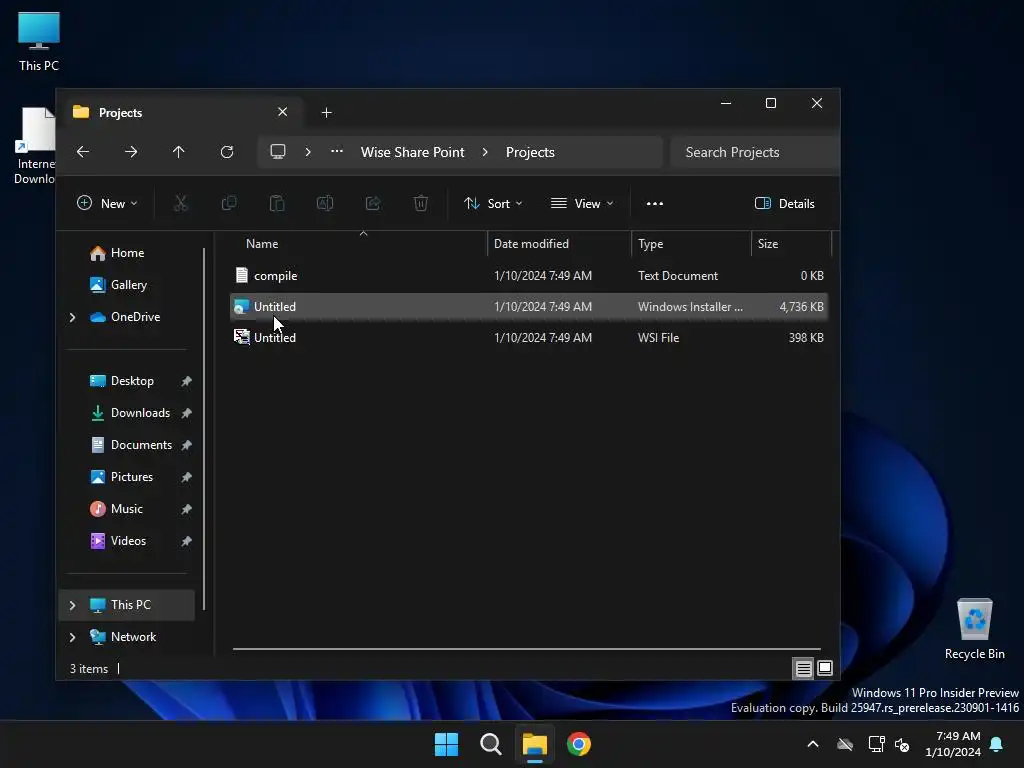Open pinned Desktop folder
The width and height of the screenshot is (1024, 768).
coord(132,381)
